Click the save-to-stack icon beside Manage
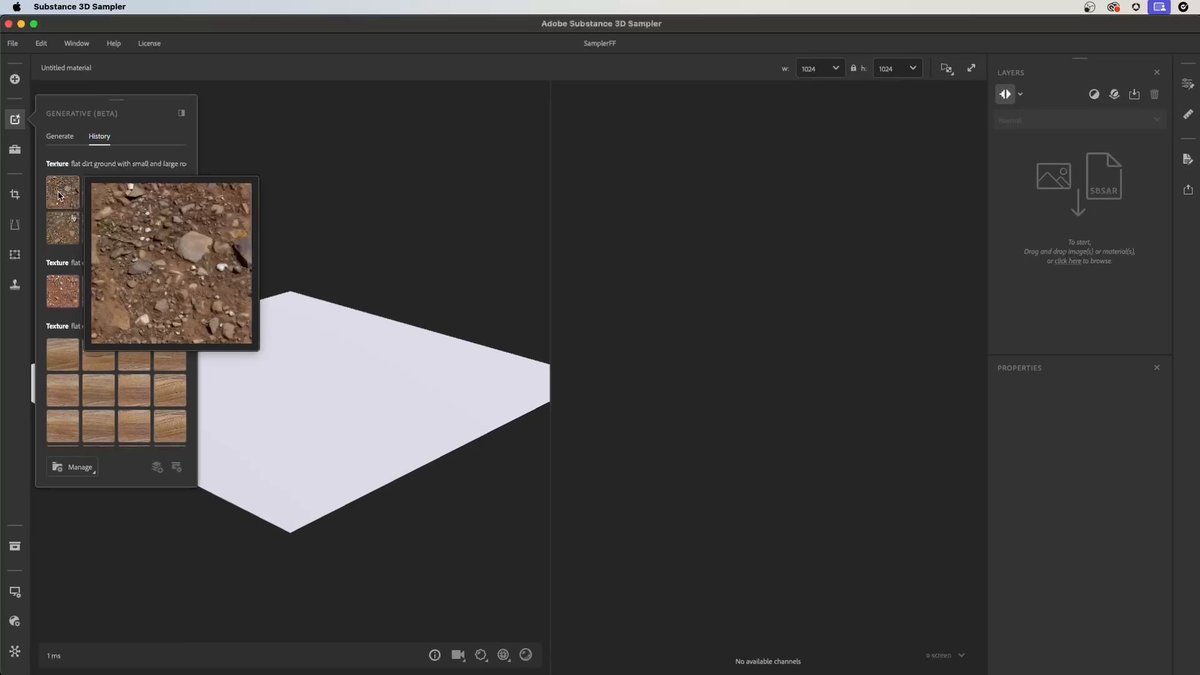1200x675 pixels. pyautogui.click(x=157, y=467)
